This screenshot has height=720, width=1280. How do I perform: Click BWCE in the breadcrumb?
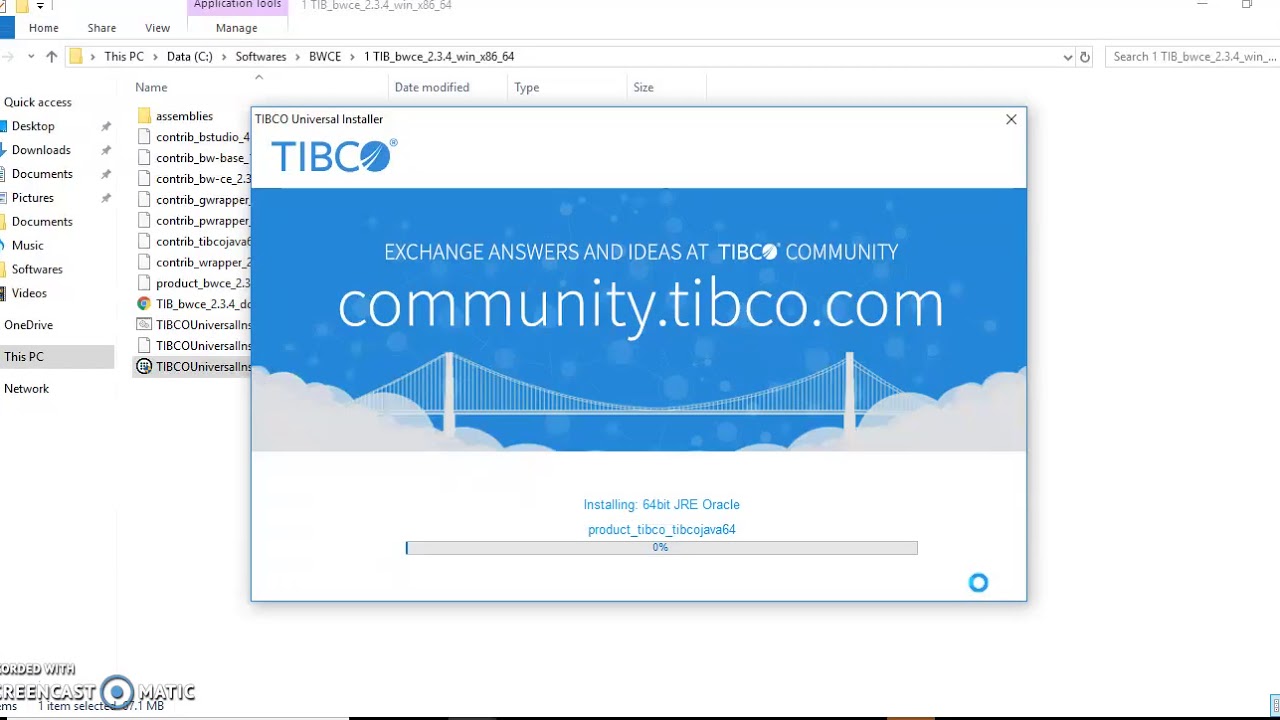pyautogui.click(x=325, y=57)
